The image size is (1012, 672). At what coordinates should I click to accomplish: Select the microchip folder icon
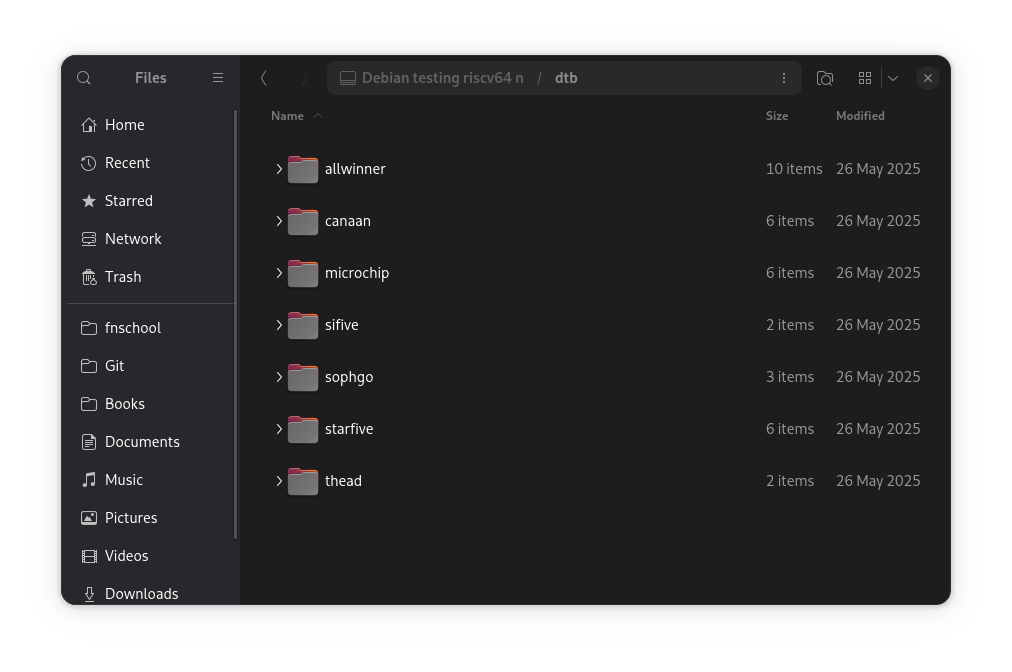(303, 273)
